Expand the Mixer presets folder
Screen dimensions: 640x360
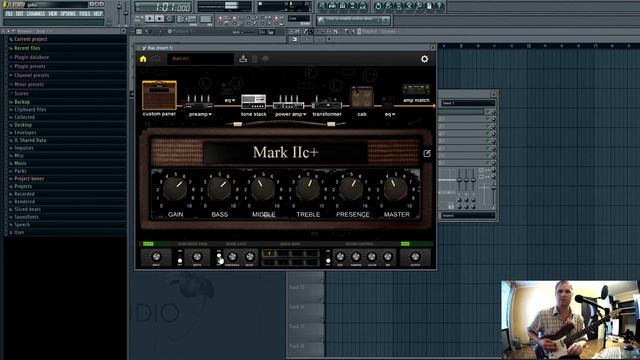click(x=29, y=84)
